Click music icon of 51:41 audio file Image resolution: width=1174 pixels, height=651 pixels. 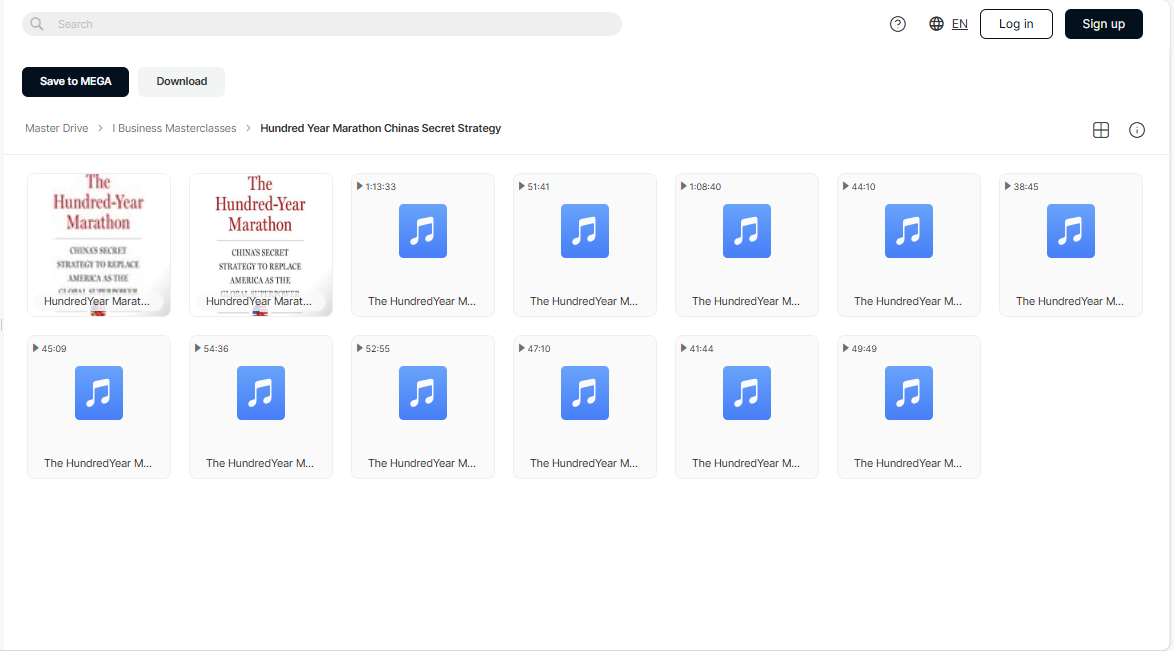(585, 231)
